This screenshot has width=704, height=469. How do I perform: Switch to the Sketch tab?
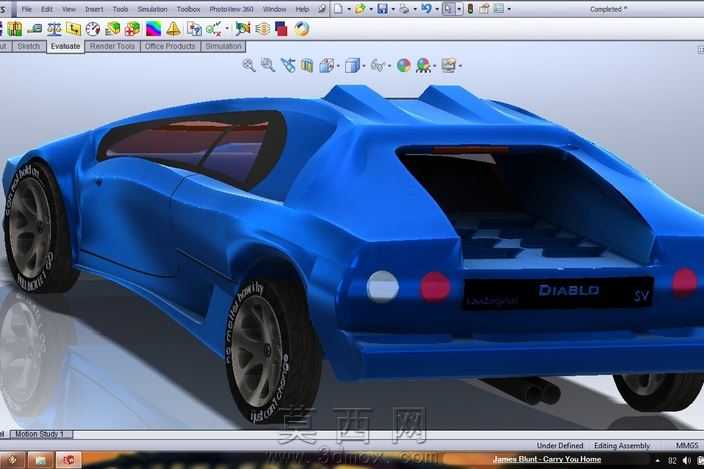pyautogui.click(x=29, y=46)
